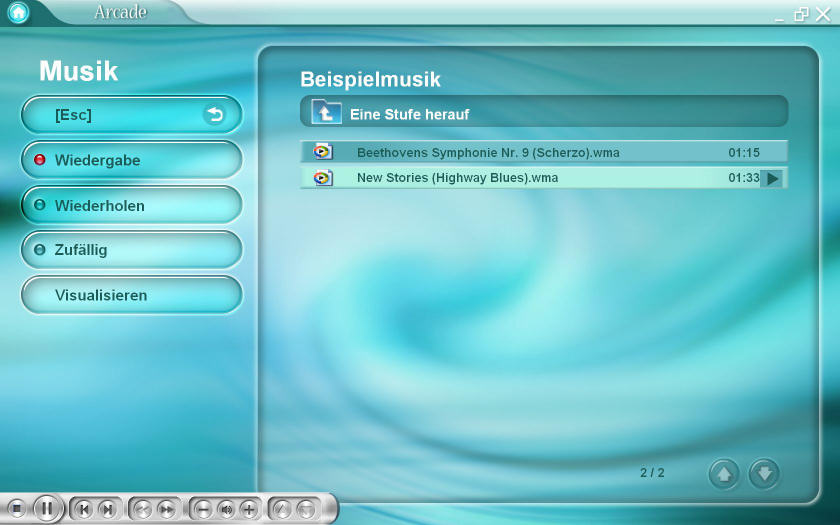
Task: Select the Wiedergabe option
Action: [x=132, y=160]
